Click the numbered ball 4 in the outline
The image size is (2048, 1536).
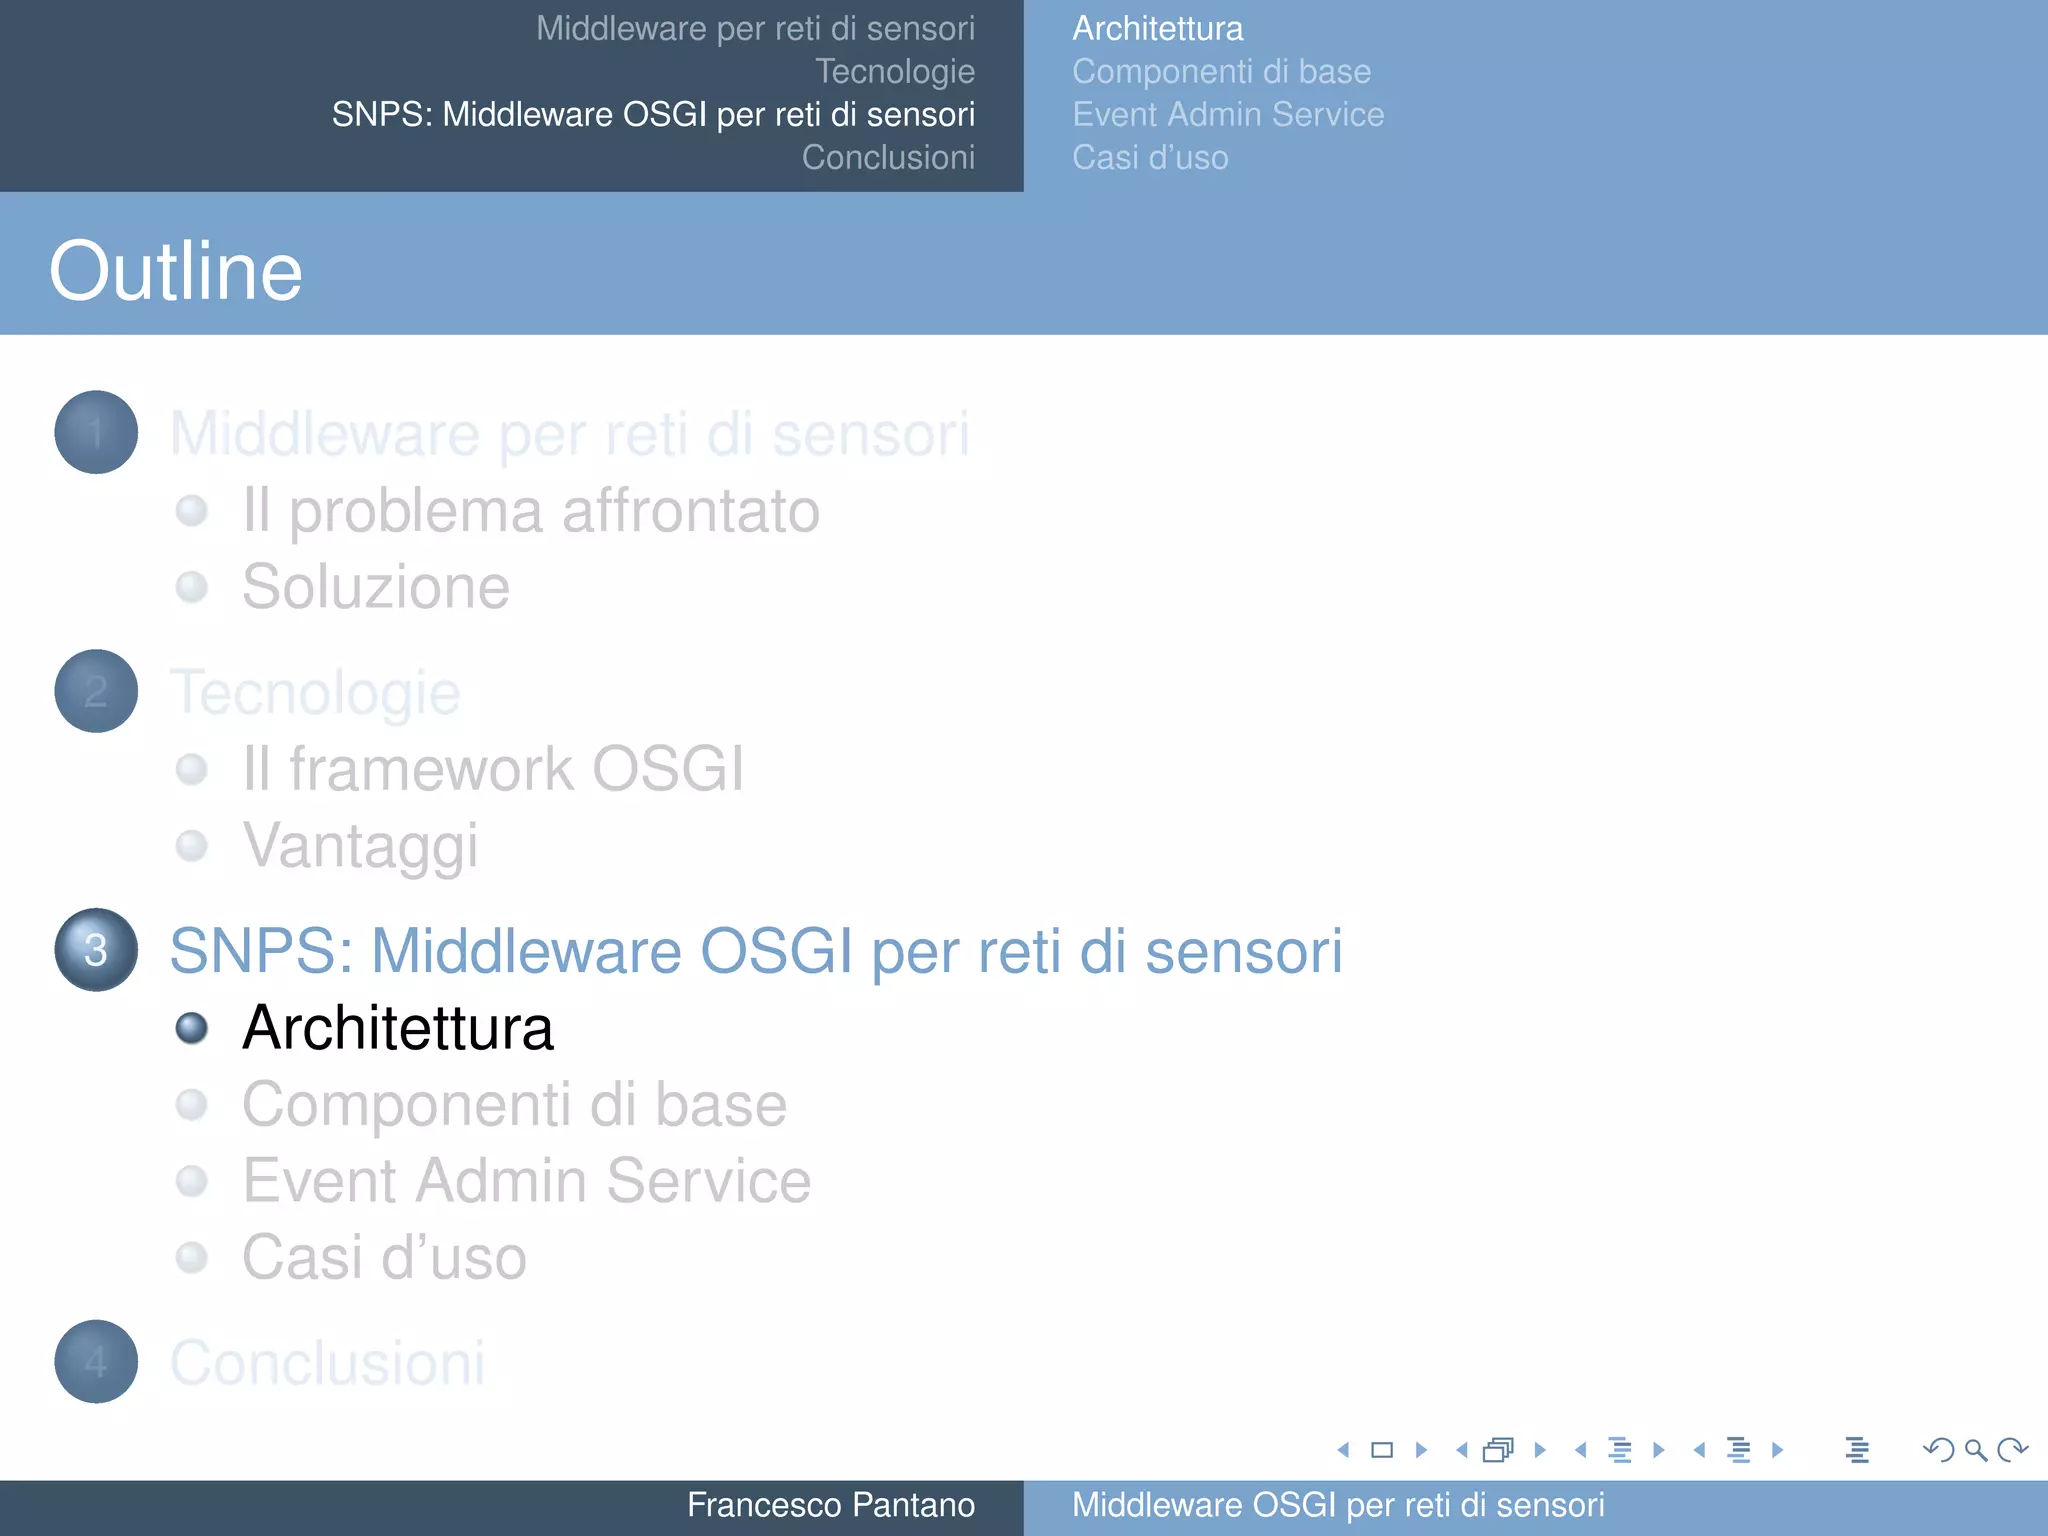coord(96,1361)
